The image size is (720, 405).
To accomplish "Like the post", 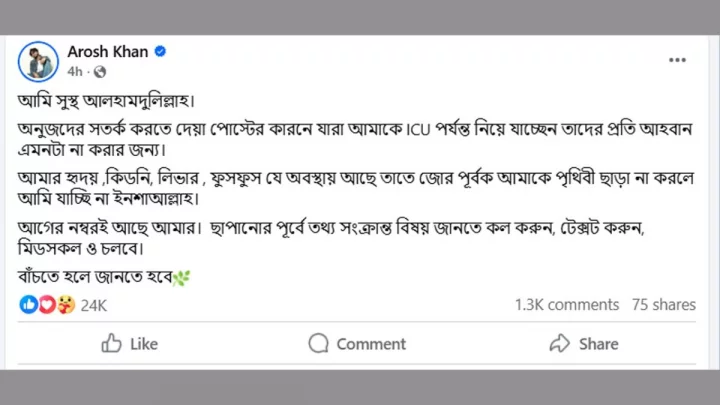I will (130, 343).
